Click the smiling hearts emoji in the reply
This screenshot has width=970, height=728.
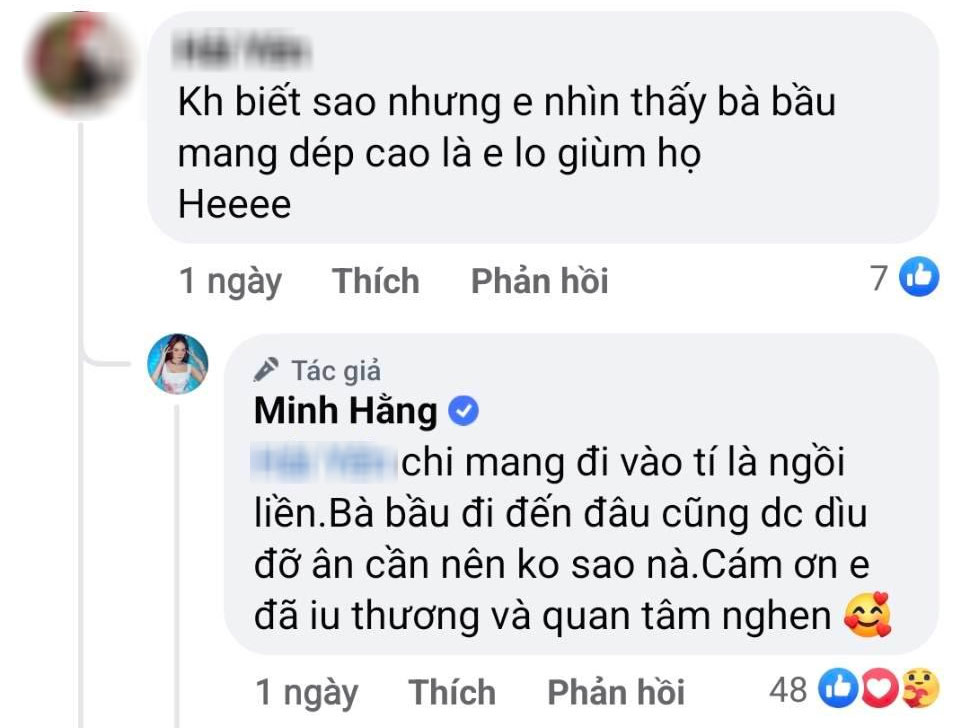(867, 615)
